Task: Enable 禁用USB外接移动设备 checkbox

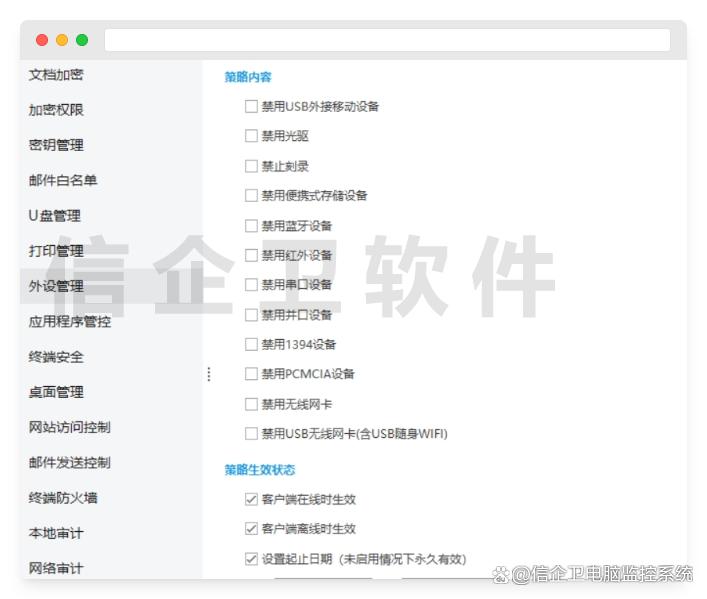Action: tap(251, 106)
